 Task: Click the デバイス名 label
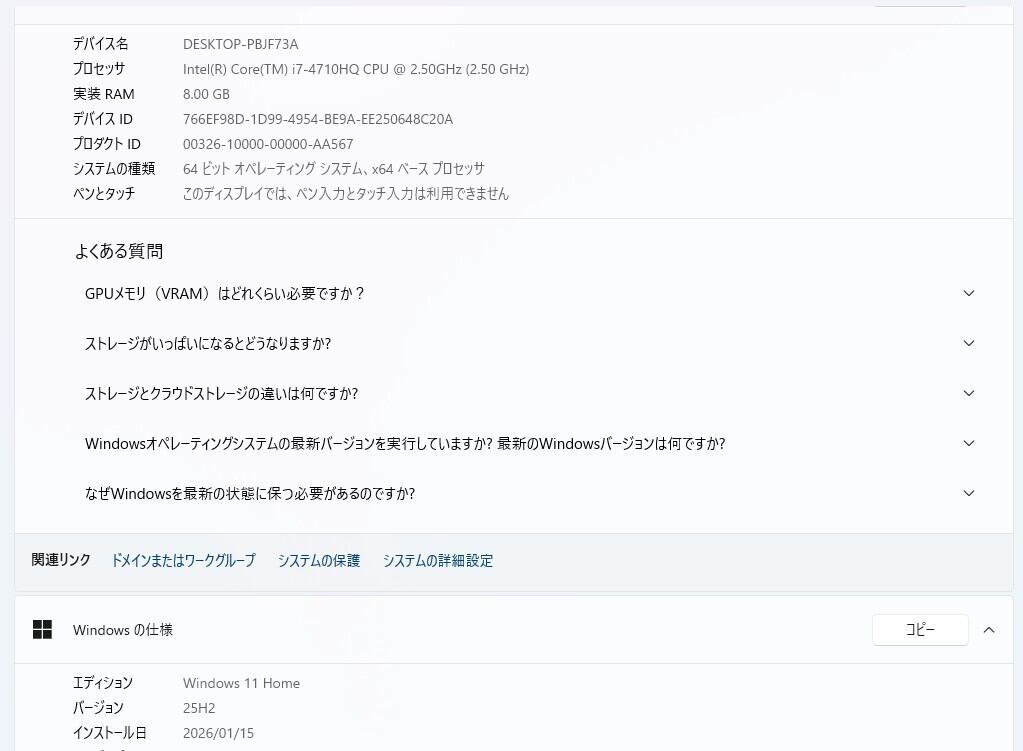coord(100,44)
